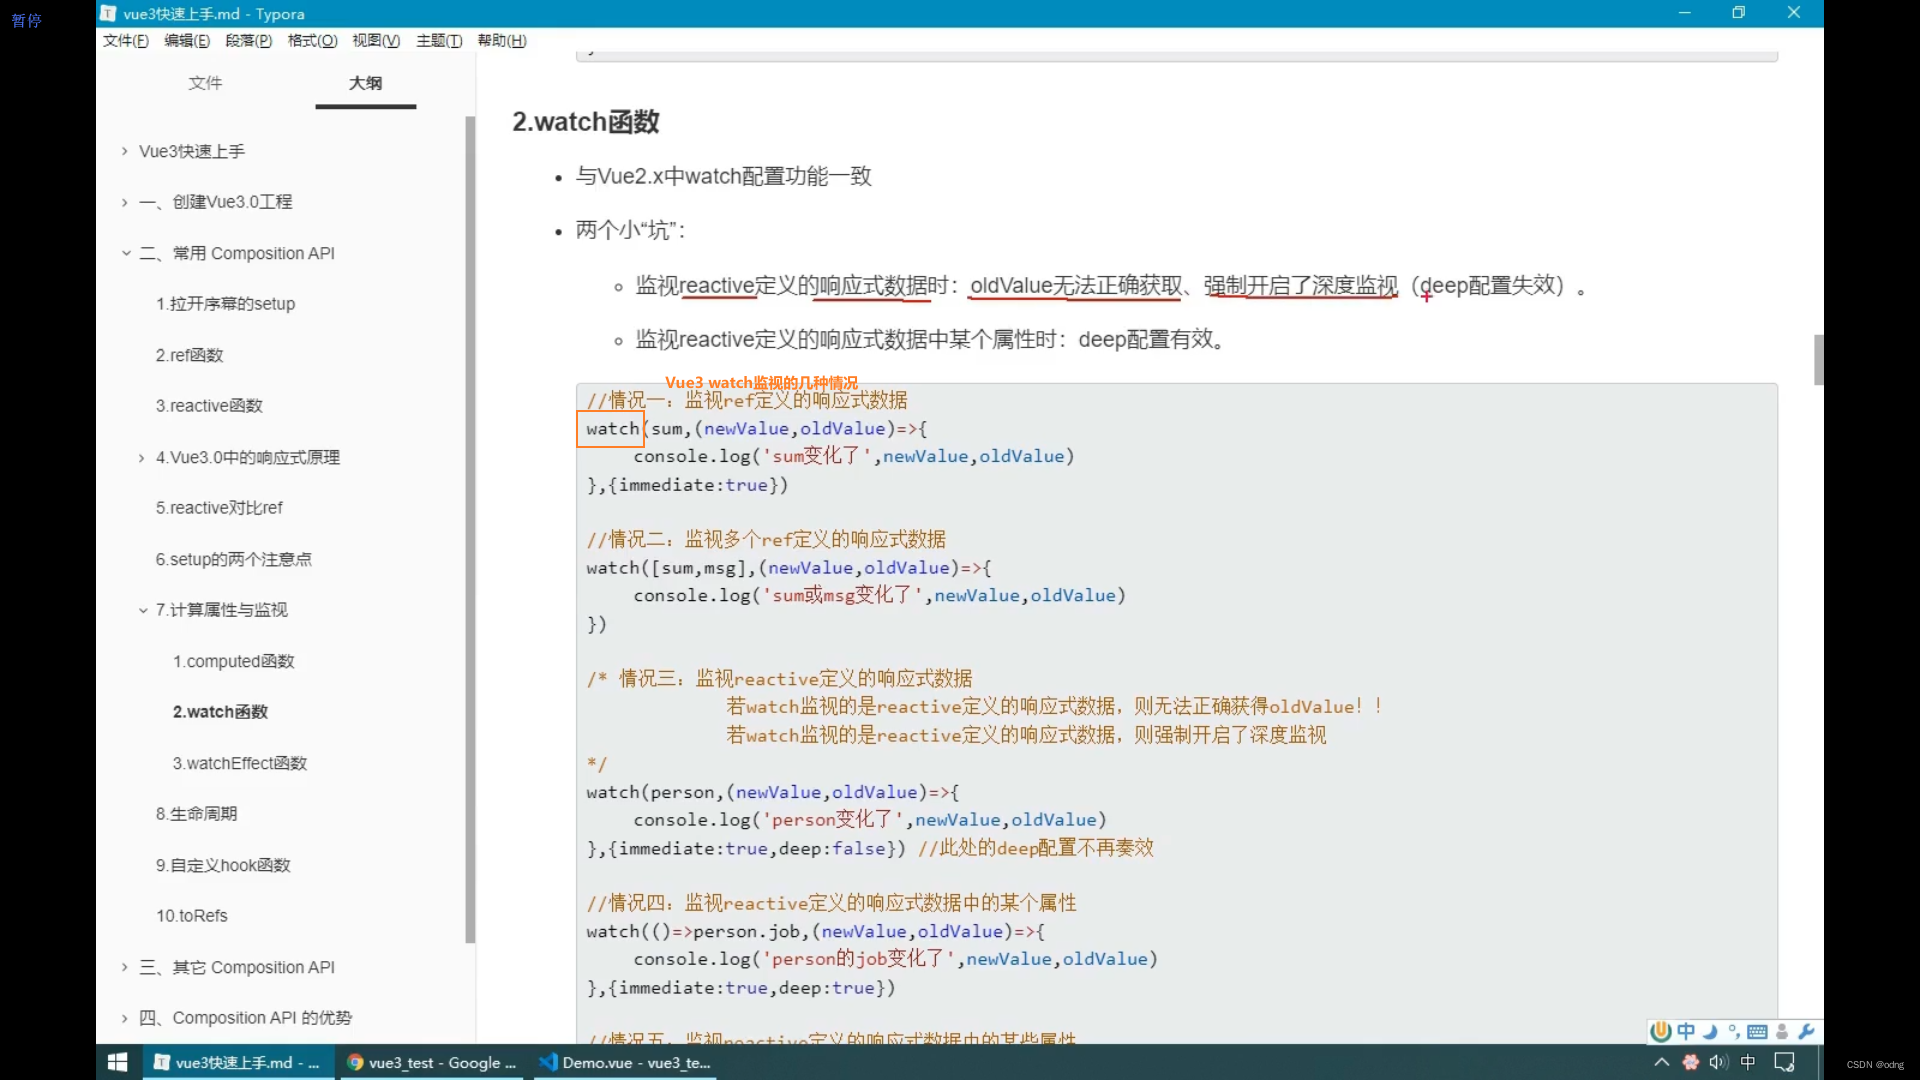The height and width of the screenshot is (1080, 1920).
Task: Jump to 1.拉开序幕的setup heading
Action: pos(225,304)
